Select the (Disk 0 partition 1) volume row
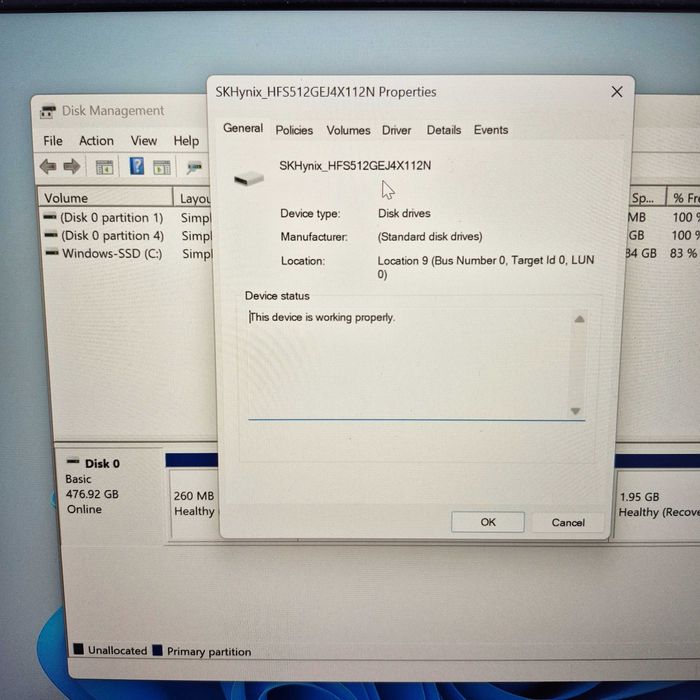 click(x=112, y=218)
